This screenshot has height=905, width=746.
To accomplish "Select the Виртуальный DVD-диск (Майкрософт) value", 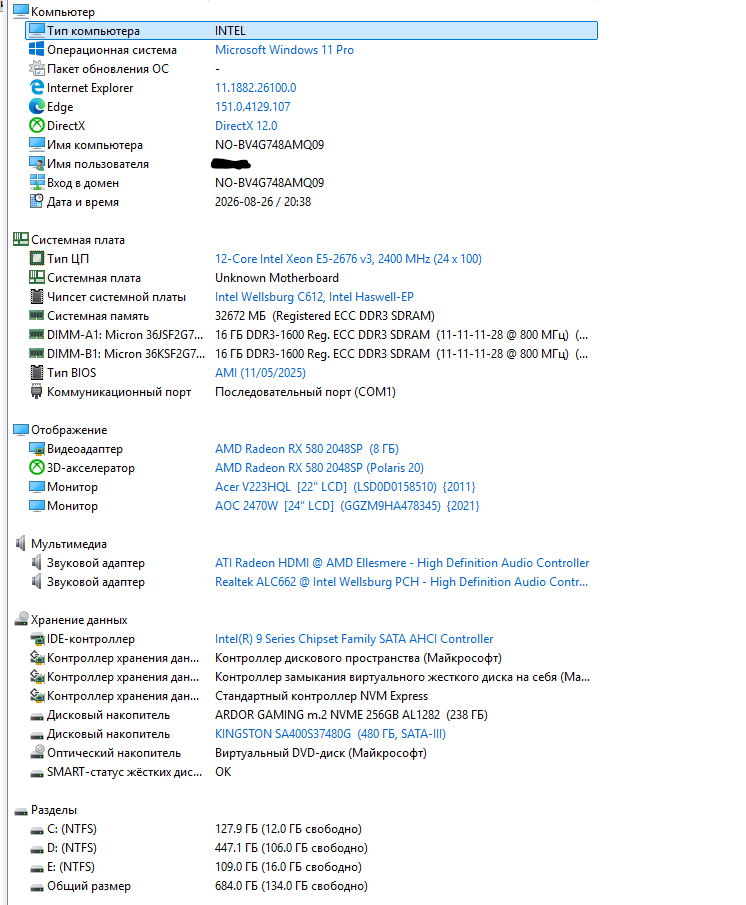I will click(320, 753).
